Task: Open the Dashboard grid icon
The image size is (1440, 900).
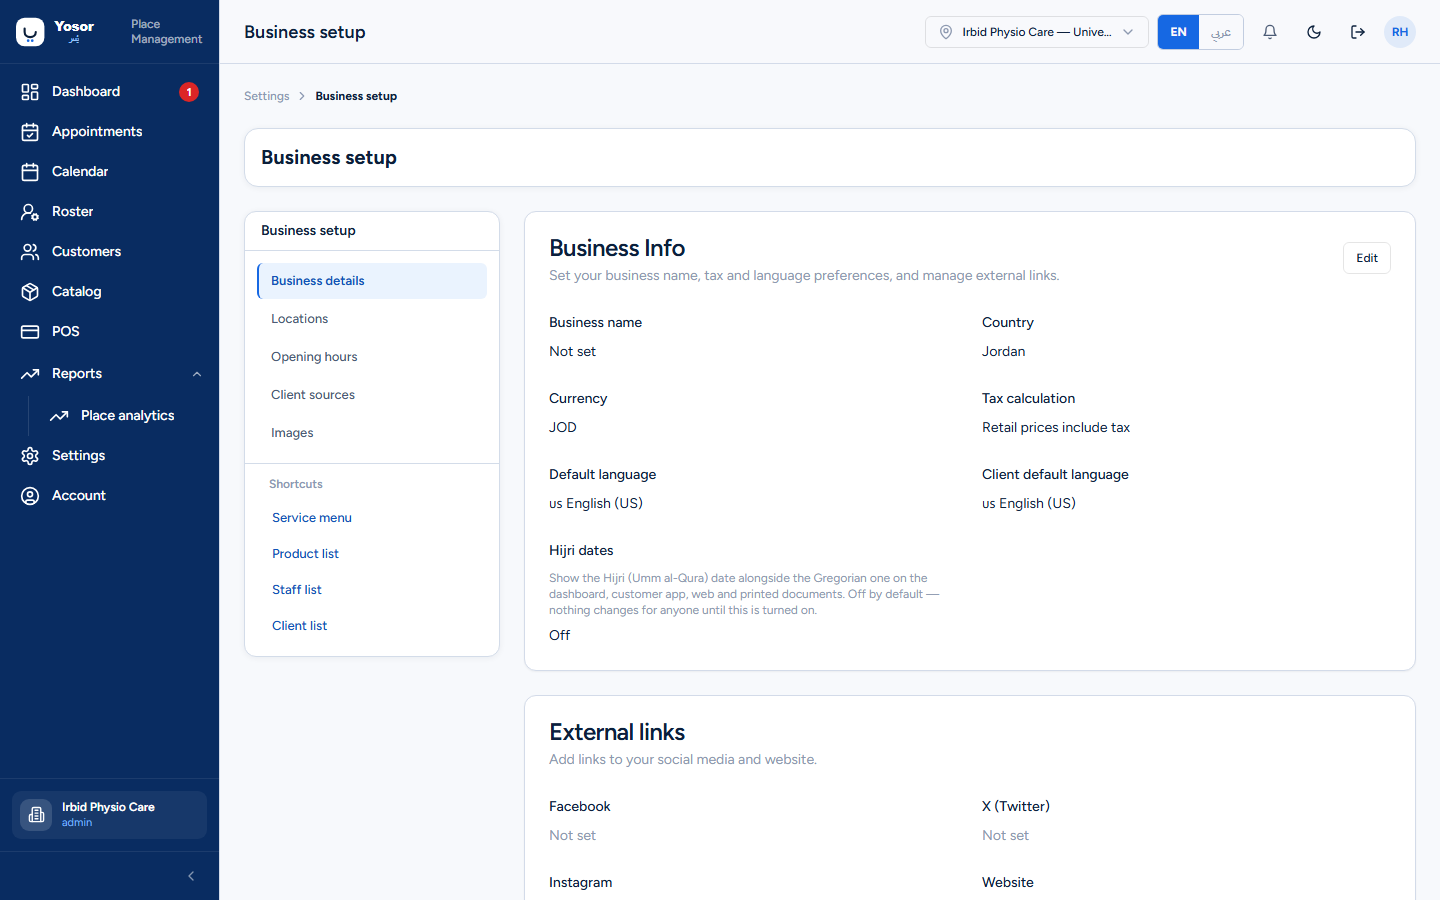Action: click(30, 92)
